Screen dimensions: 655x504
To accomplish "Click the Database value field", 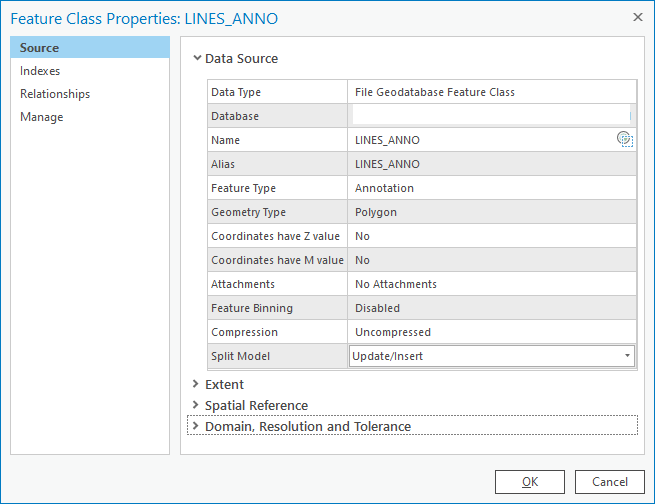I will (490, 116).
